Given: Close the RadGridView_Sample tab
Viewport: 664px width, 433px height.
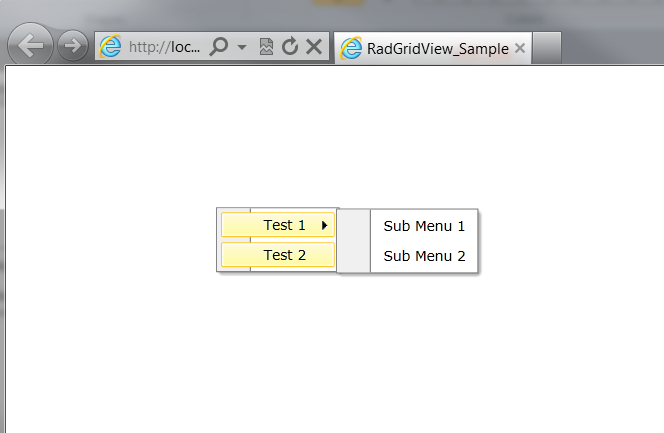Looking at the screenshot, I should [x=520, y=48].
